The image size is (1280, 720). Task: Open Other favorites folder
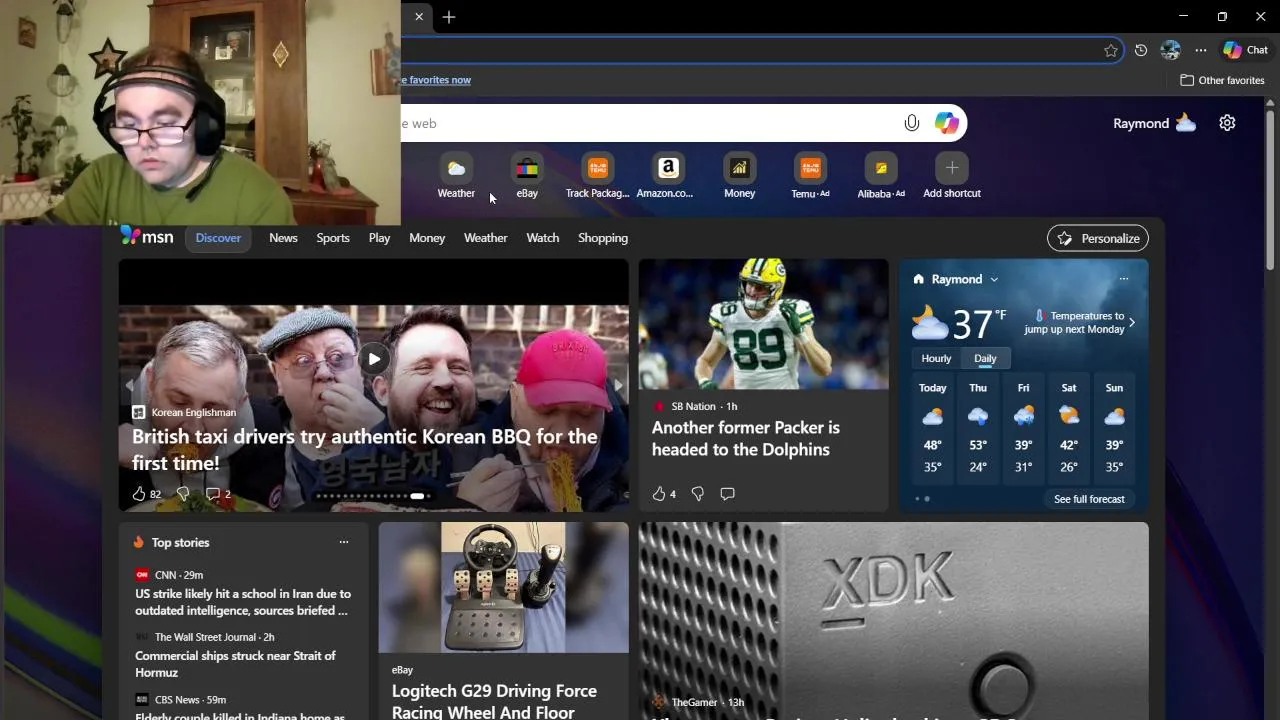click(x=1222, y=80)
